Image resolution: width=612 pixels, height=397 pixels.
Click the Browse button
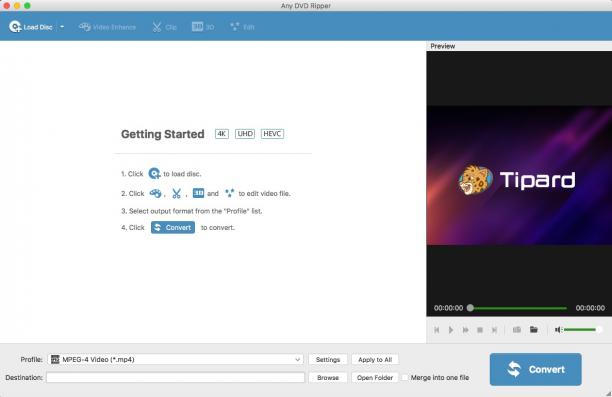[328, 377]
